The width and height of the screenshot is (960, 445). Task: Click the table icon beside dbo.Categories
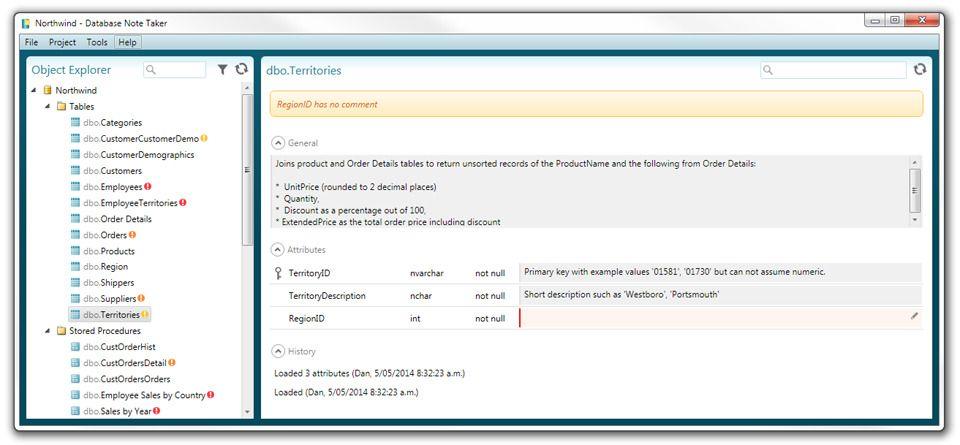[x=75, y=122]
